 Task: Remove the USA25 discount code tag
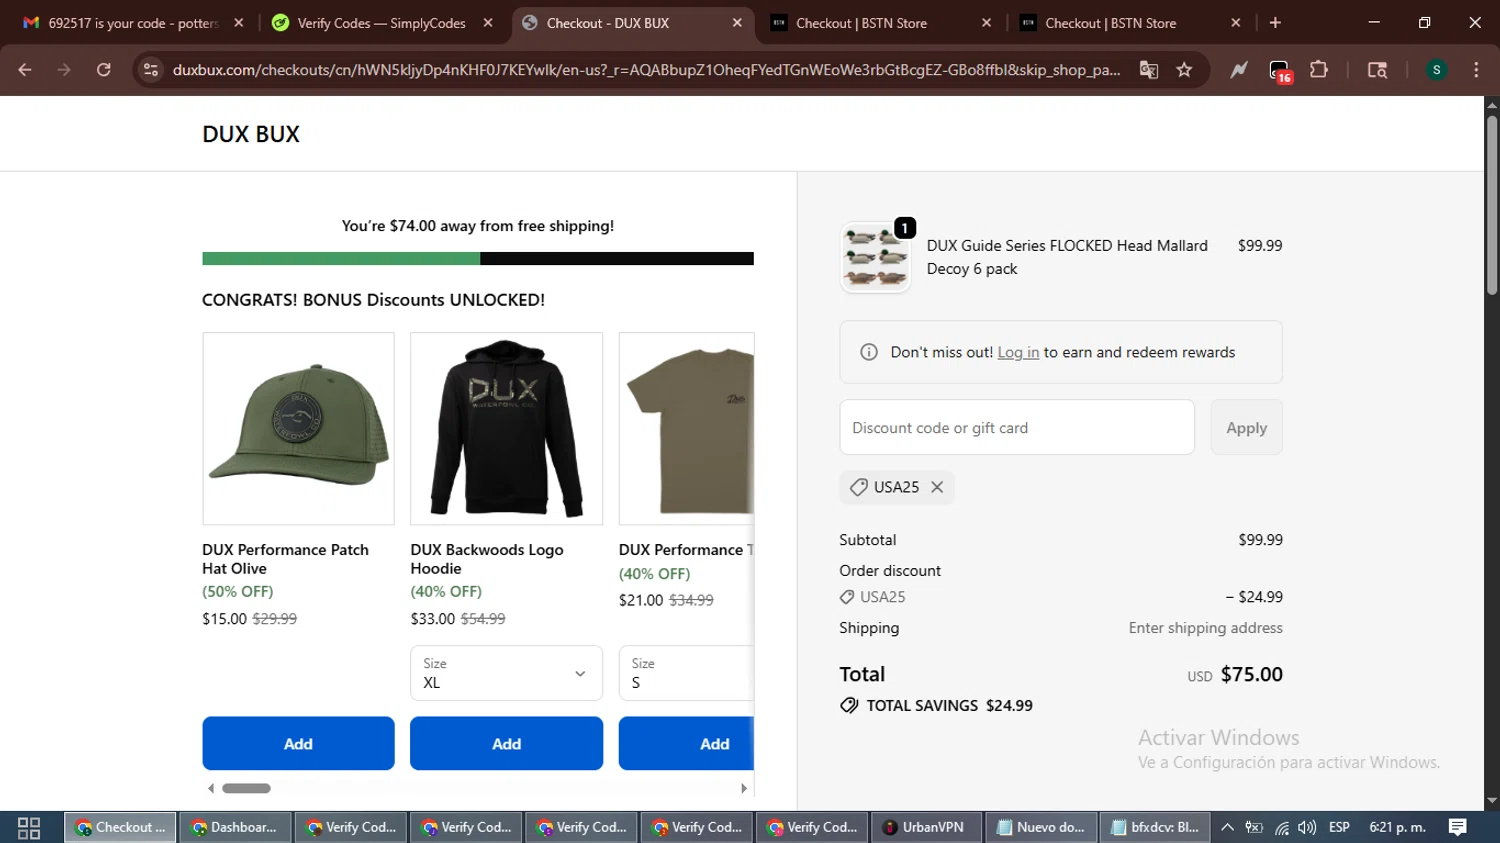pos(937,487)
